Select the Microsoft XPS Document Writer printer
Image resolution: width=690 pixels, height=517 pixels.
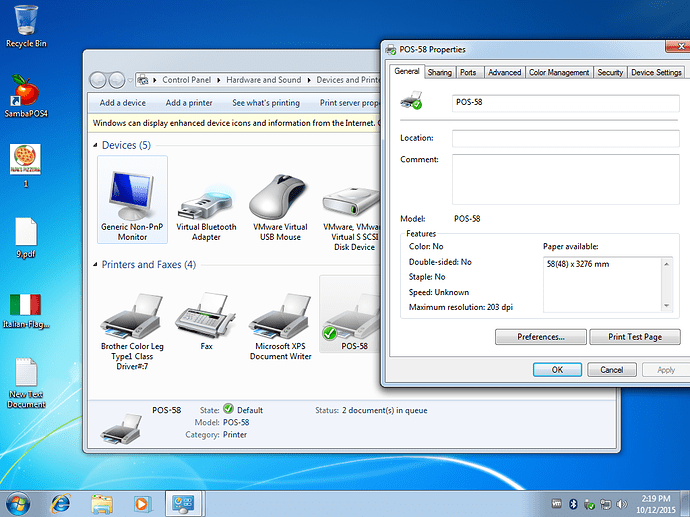pyautogui.click(x=280, y=326)
